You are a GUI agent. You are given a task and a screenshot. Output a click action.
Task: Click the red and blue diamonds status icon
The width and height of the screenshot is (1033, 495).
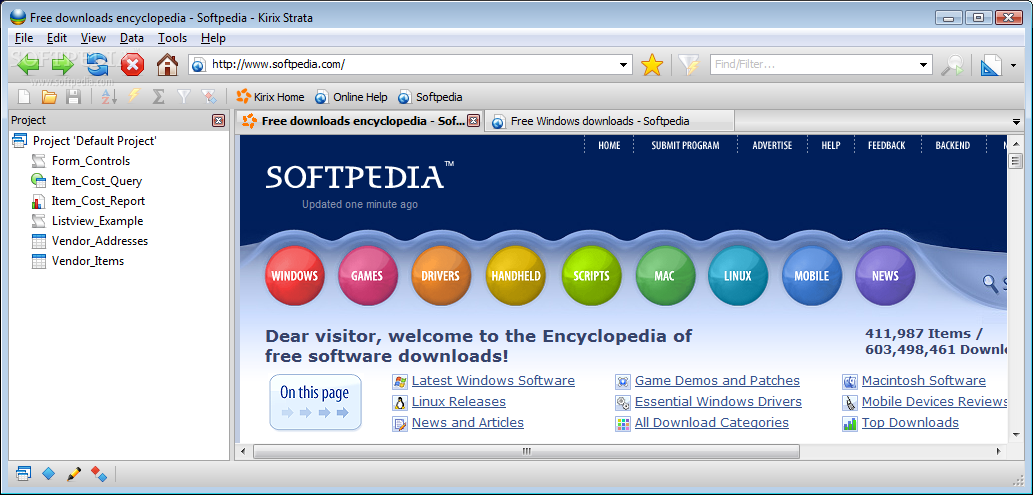click(x=99, y=473)
